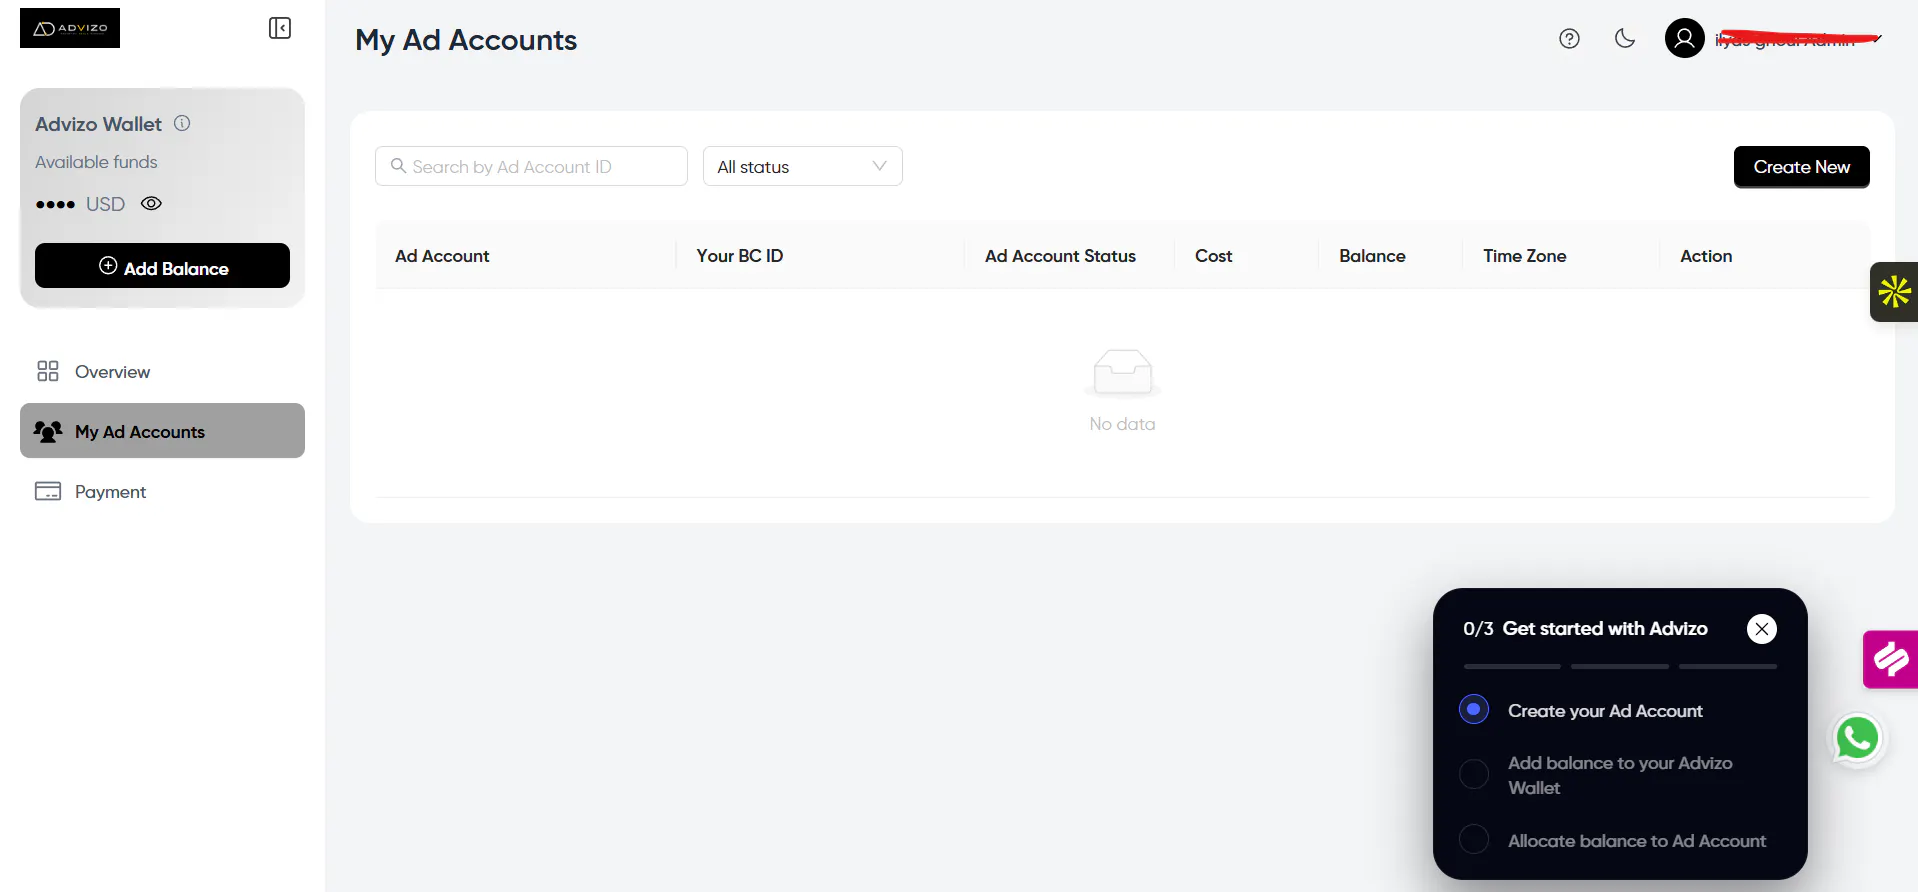
Task: Click the Cost column header
Action: coord(1213,256)
